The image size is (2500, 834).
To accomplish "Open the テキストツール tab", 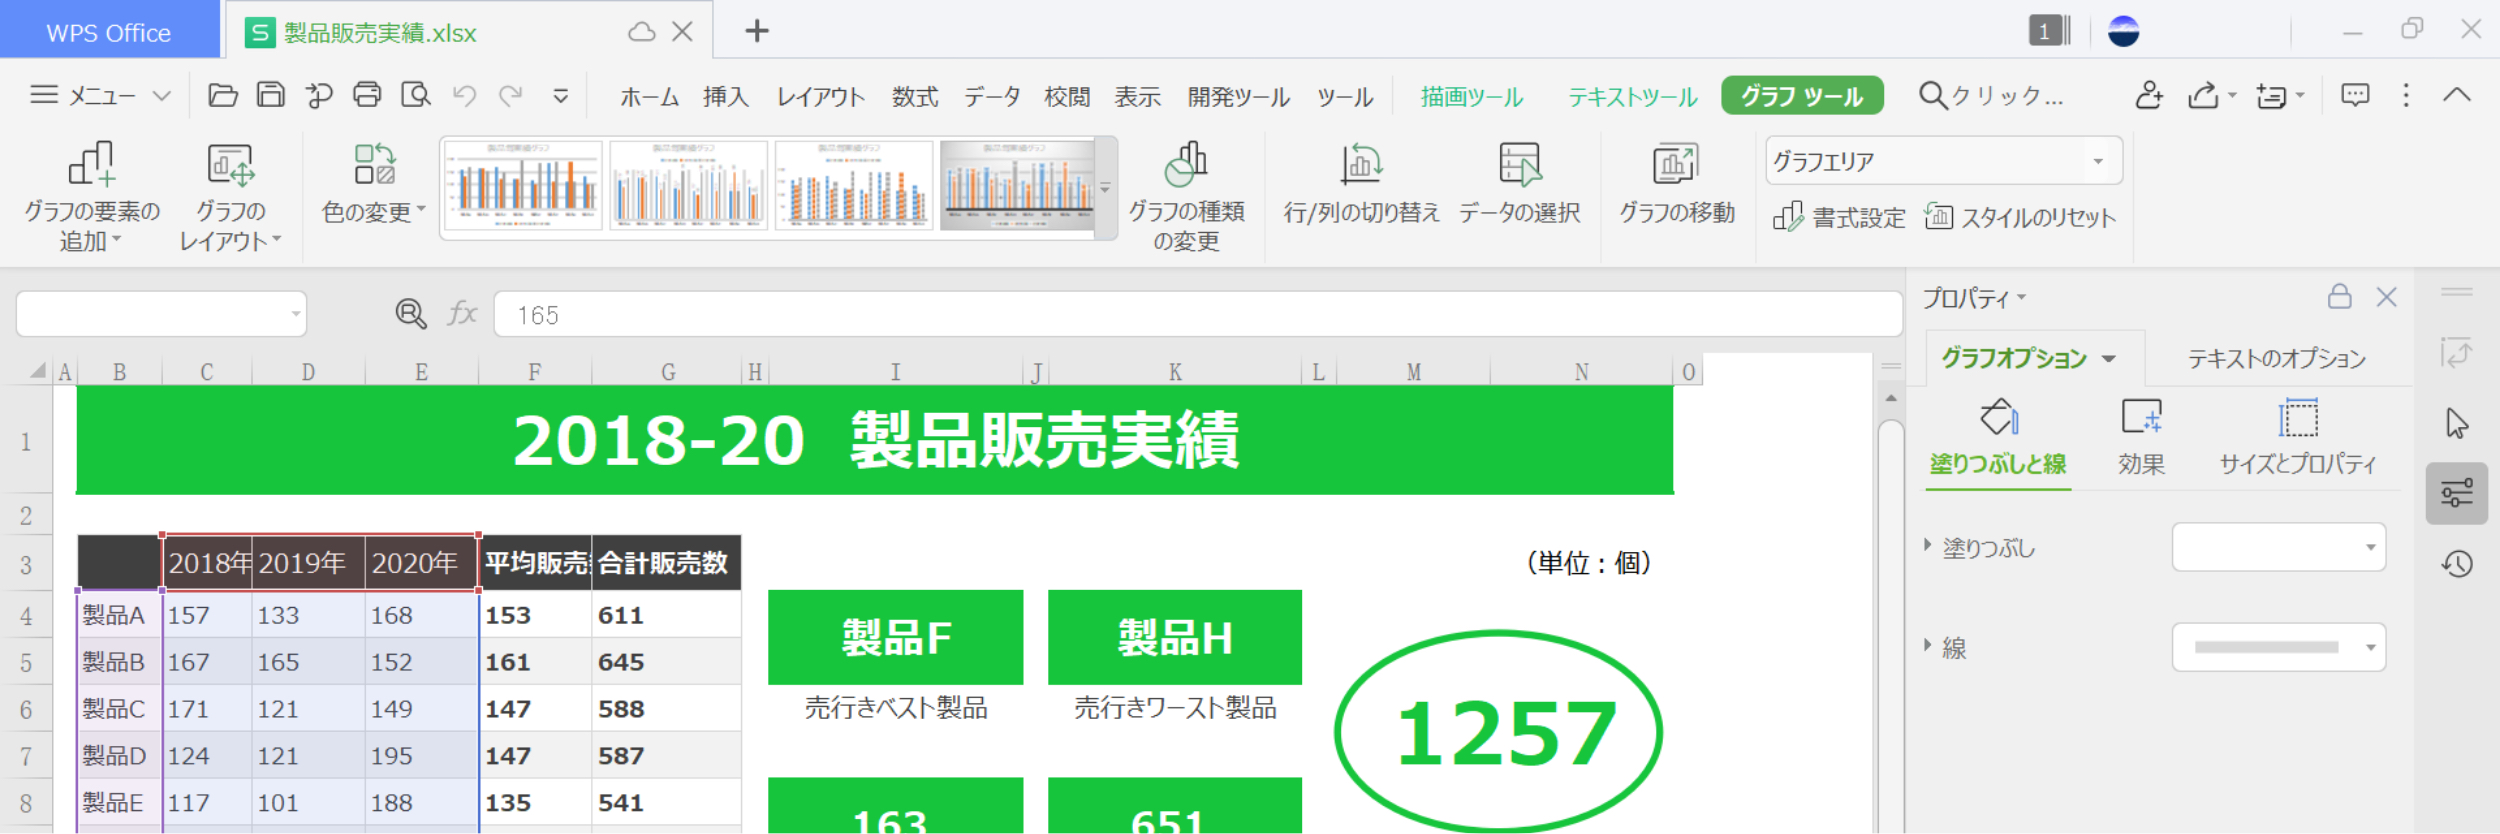I will (1633, 97).
